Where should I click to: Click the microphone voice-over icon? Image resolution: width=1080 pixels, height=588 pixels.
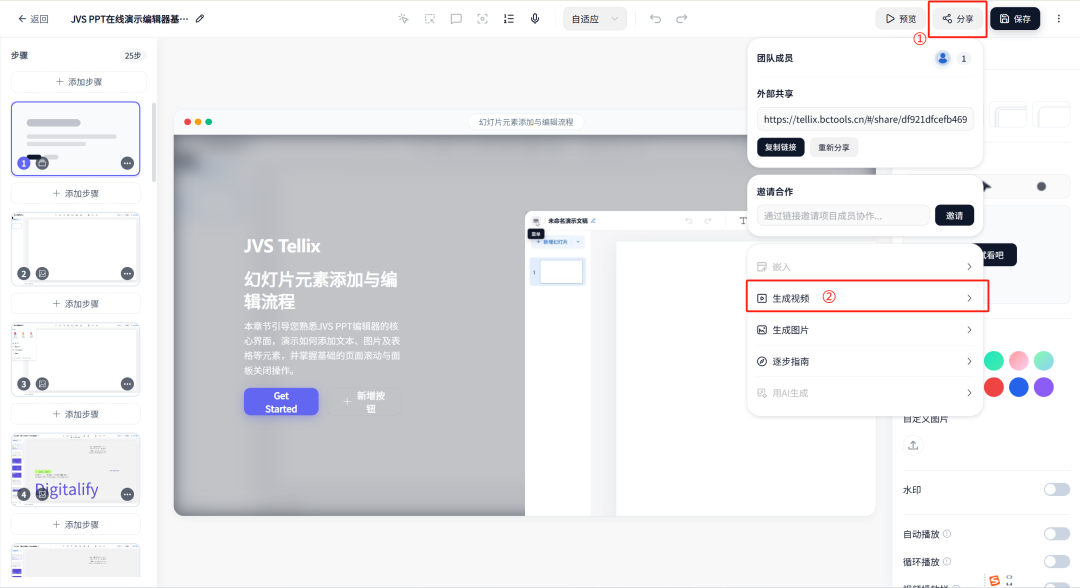click(x=534, y=19)
